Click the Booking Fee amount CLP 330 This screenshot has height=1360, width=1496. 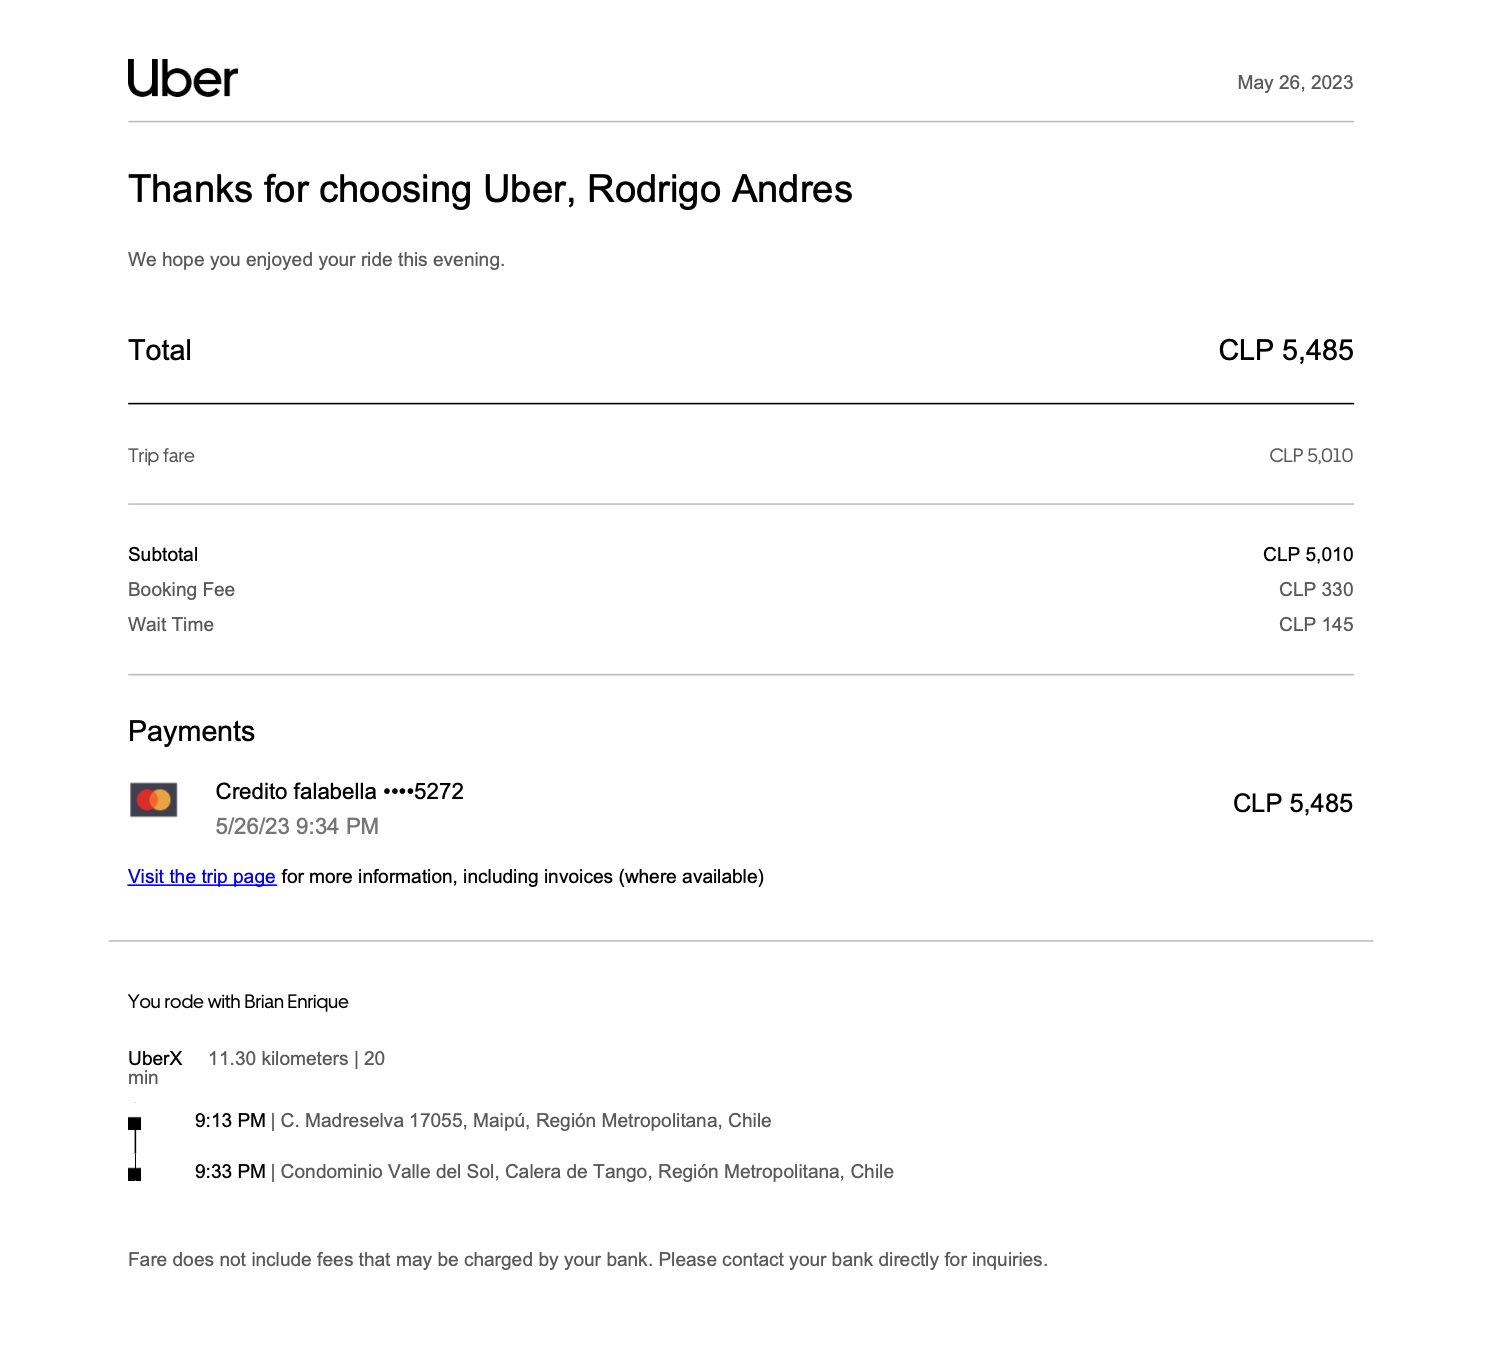click(x=1315, y=590)
